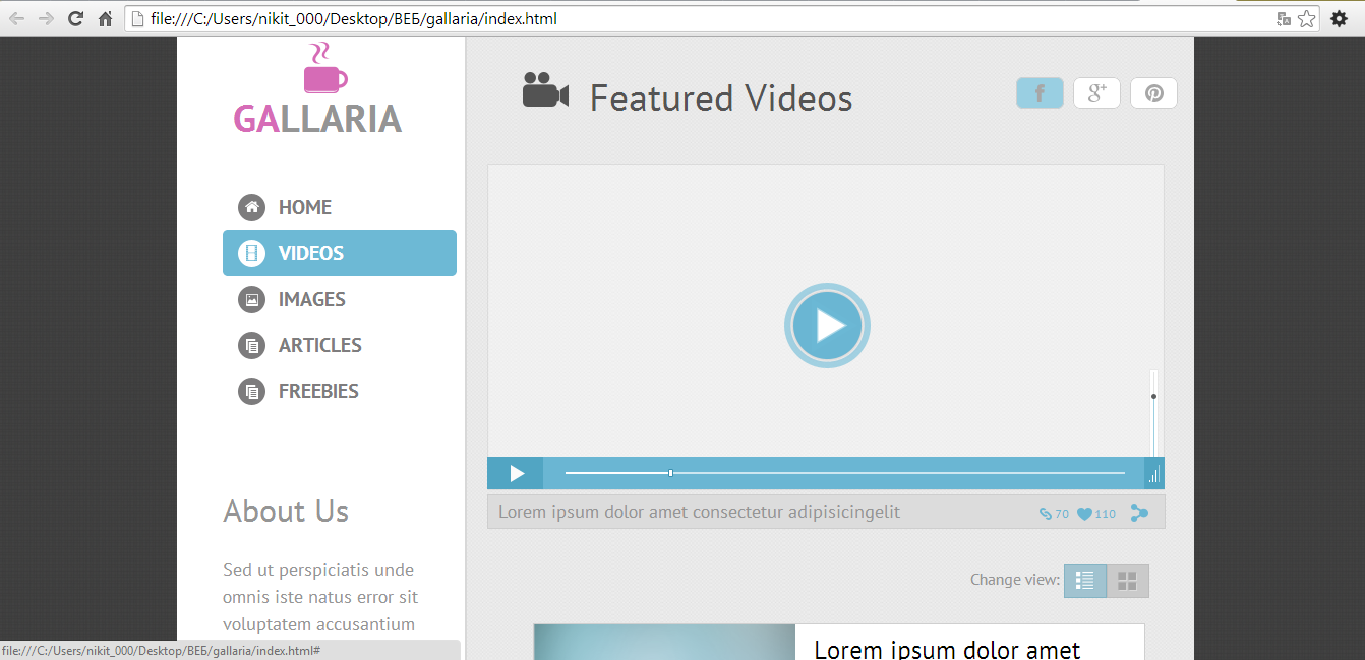Bookmark the page with the star icon

(1307, 18)
